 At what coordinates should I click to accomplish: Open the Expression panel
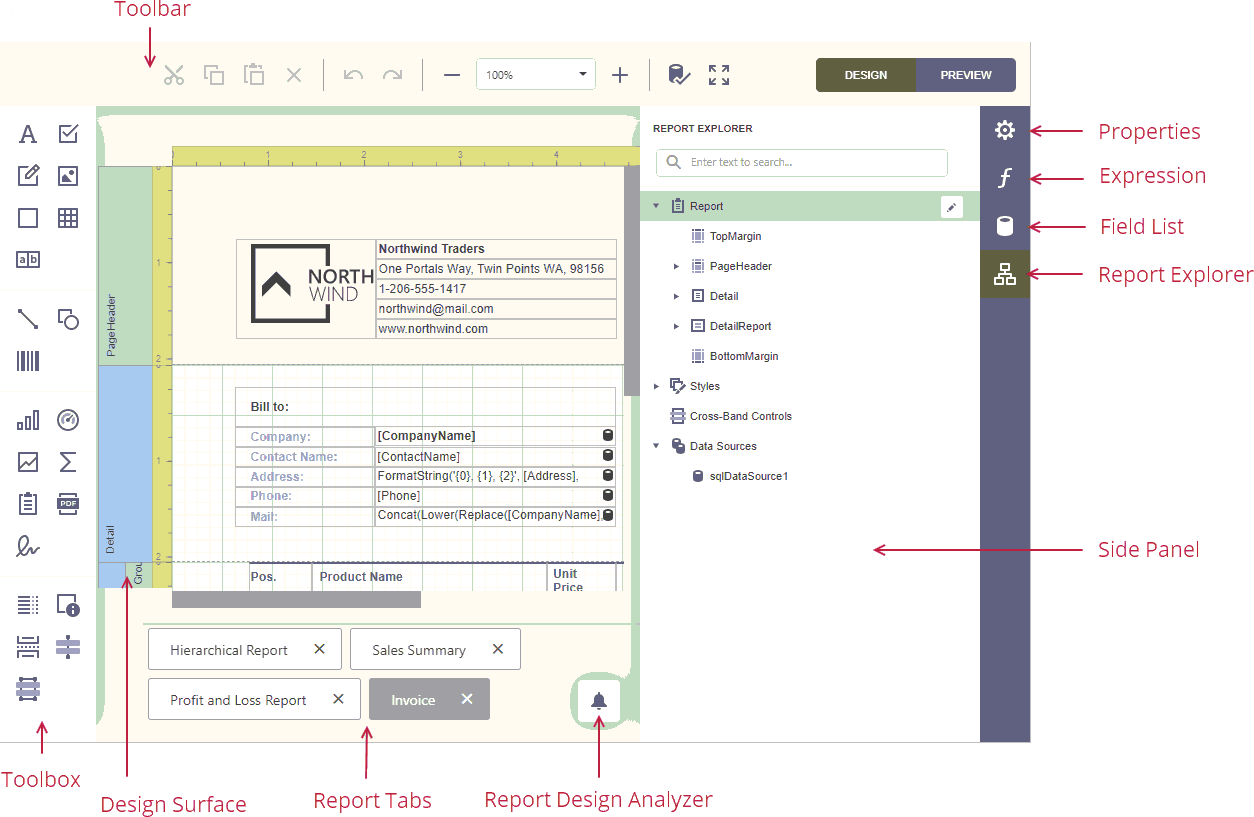(1005, 178)
